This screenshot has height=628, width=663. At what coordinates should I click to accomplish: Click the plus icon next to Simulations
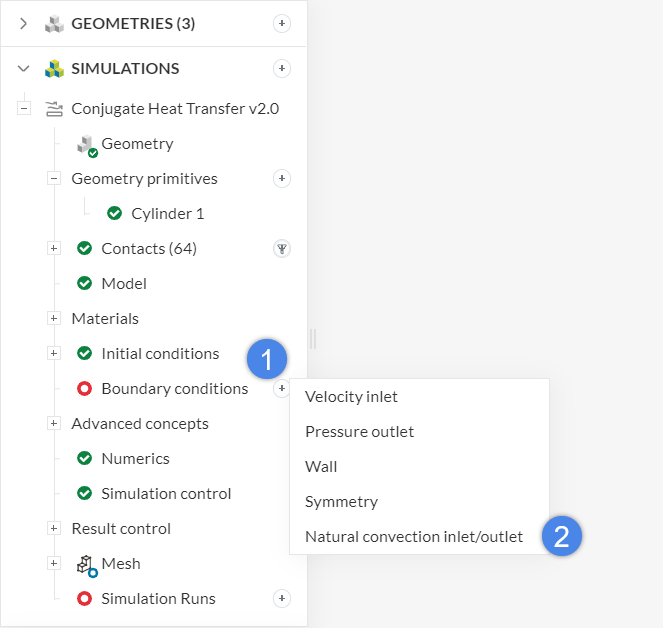[x=282, y=69]
